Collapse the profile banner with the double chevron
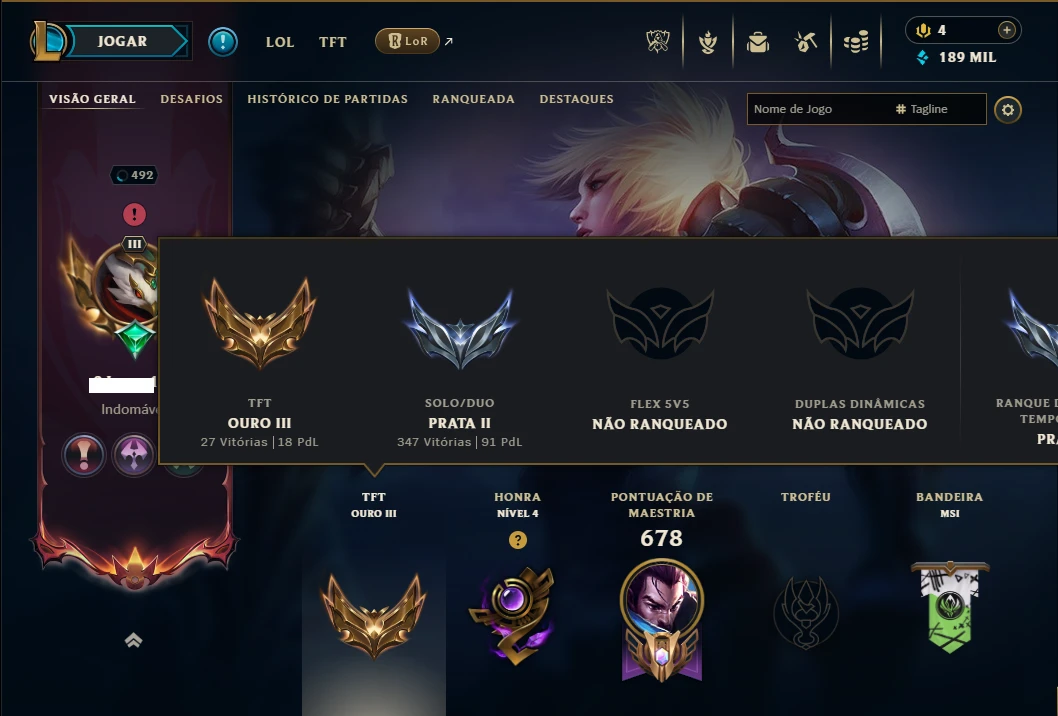This screenshot has height=716, width=1058. coord(134,640)
